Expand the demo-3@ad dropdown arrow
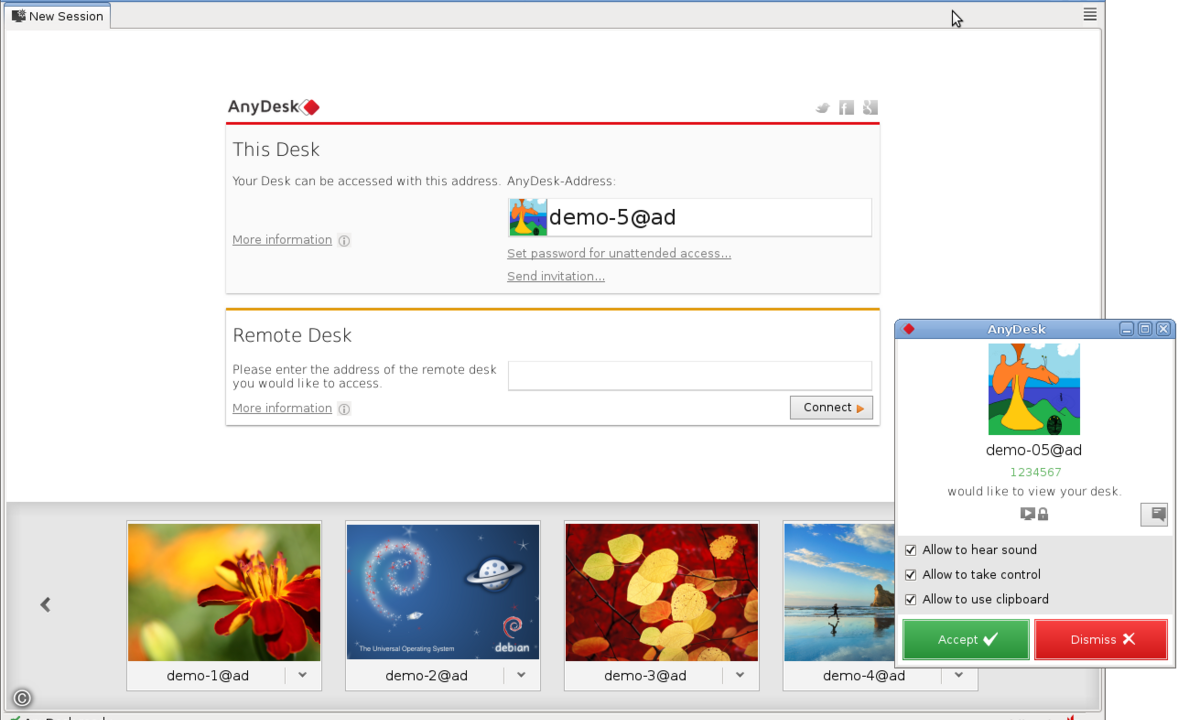The width and height of the screenshot is (1200, 720). point(740,675)
